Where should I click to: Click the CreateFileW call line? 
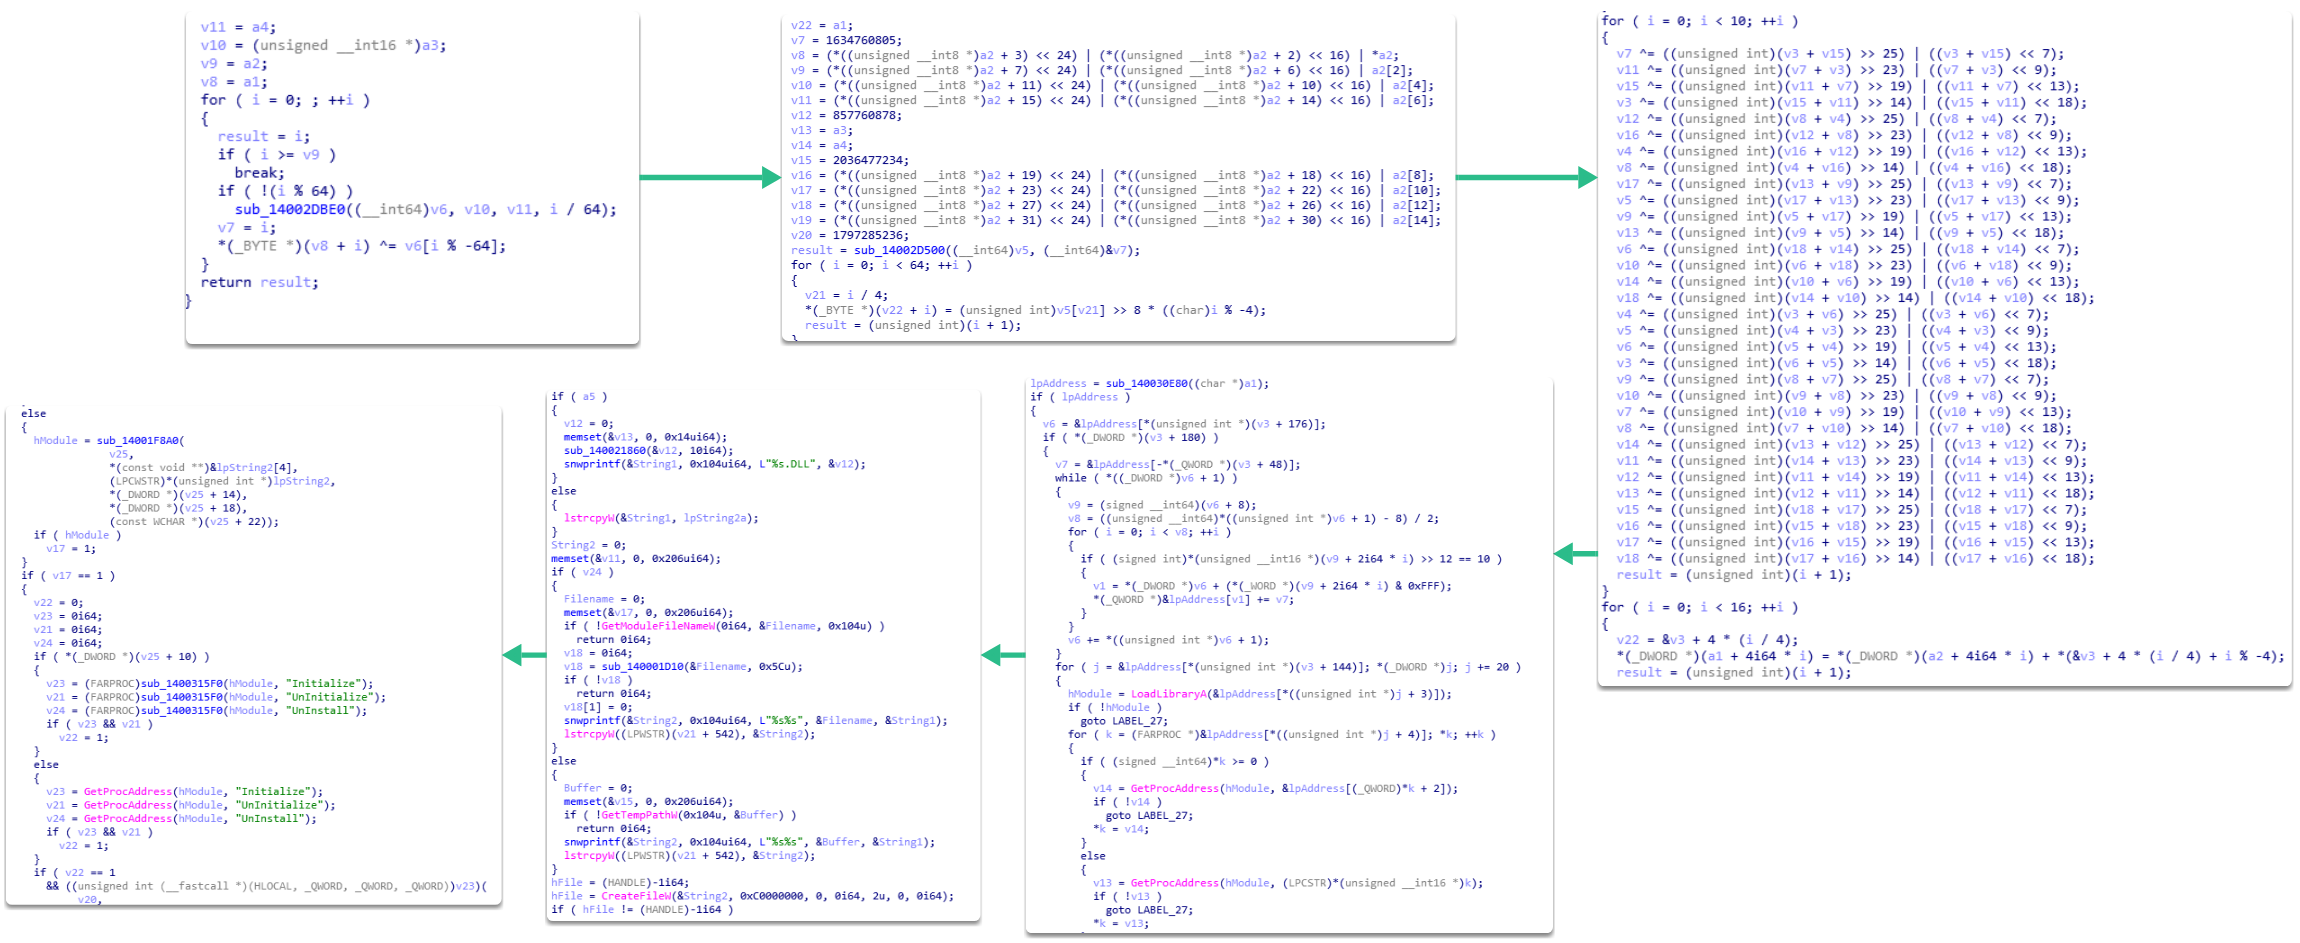coord(753,896)
